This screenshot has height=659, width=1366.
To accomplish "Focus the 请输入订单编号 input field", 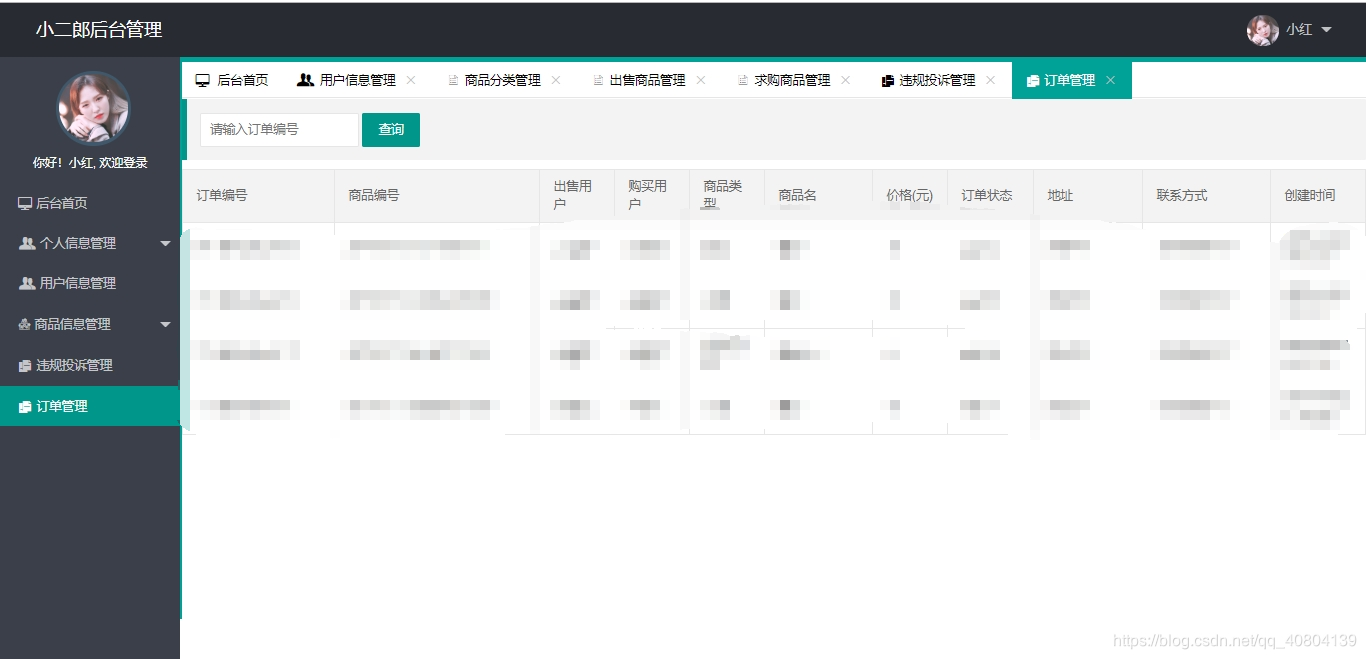I will point(279,130).
